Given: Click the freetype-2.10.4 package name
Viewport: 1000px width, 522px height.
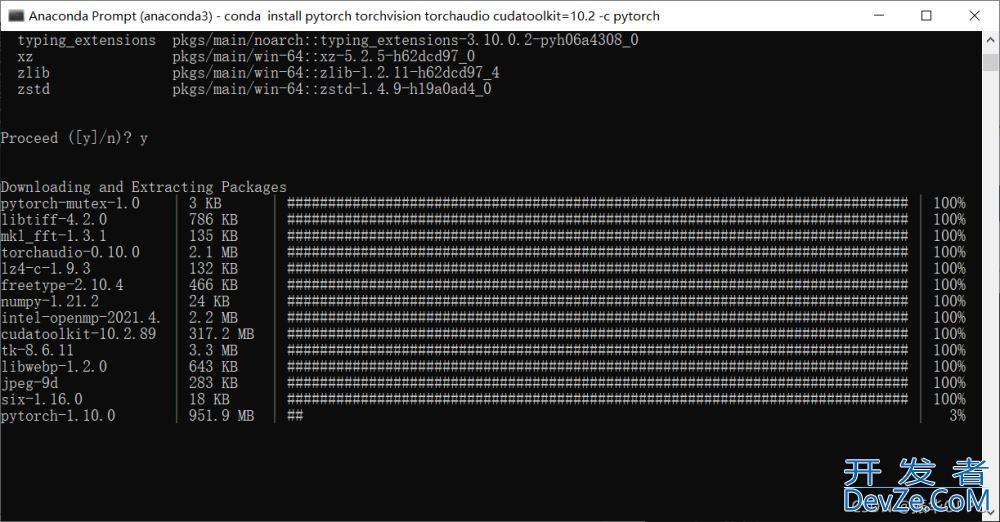Looking at the screenshot, I should pyautogui.click(x=62, y=285).
